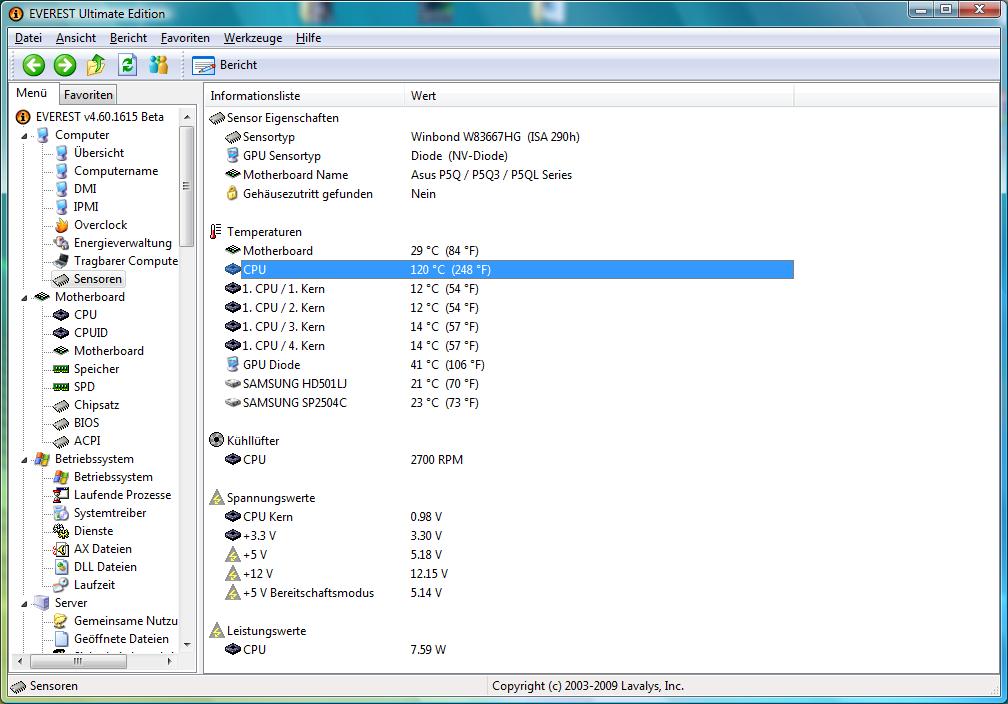
Task: Open AX Dateien tree item
Action: pos(103,549)
